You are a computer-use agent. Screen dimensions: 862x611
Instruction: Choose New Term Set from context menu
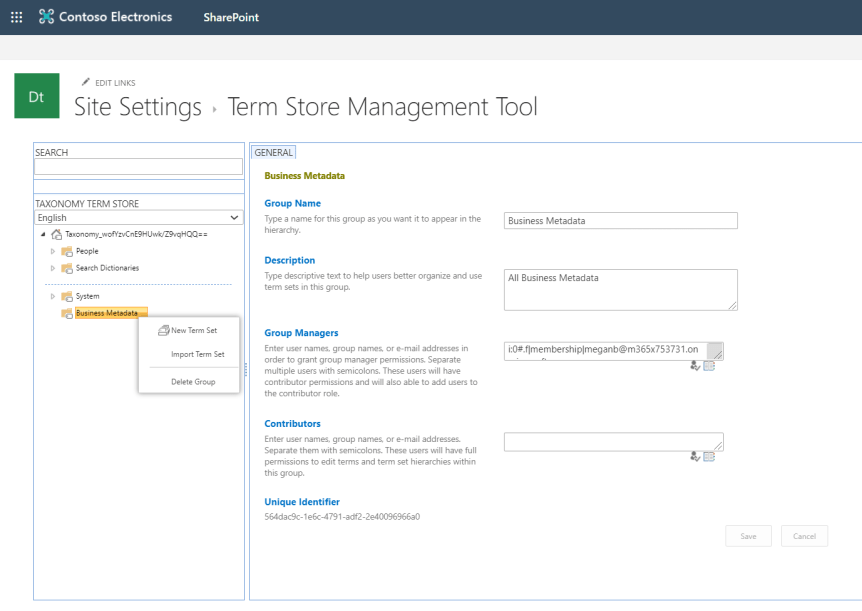click(x=193, y=330)
